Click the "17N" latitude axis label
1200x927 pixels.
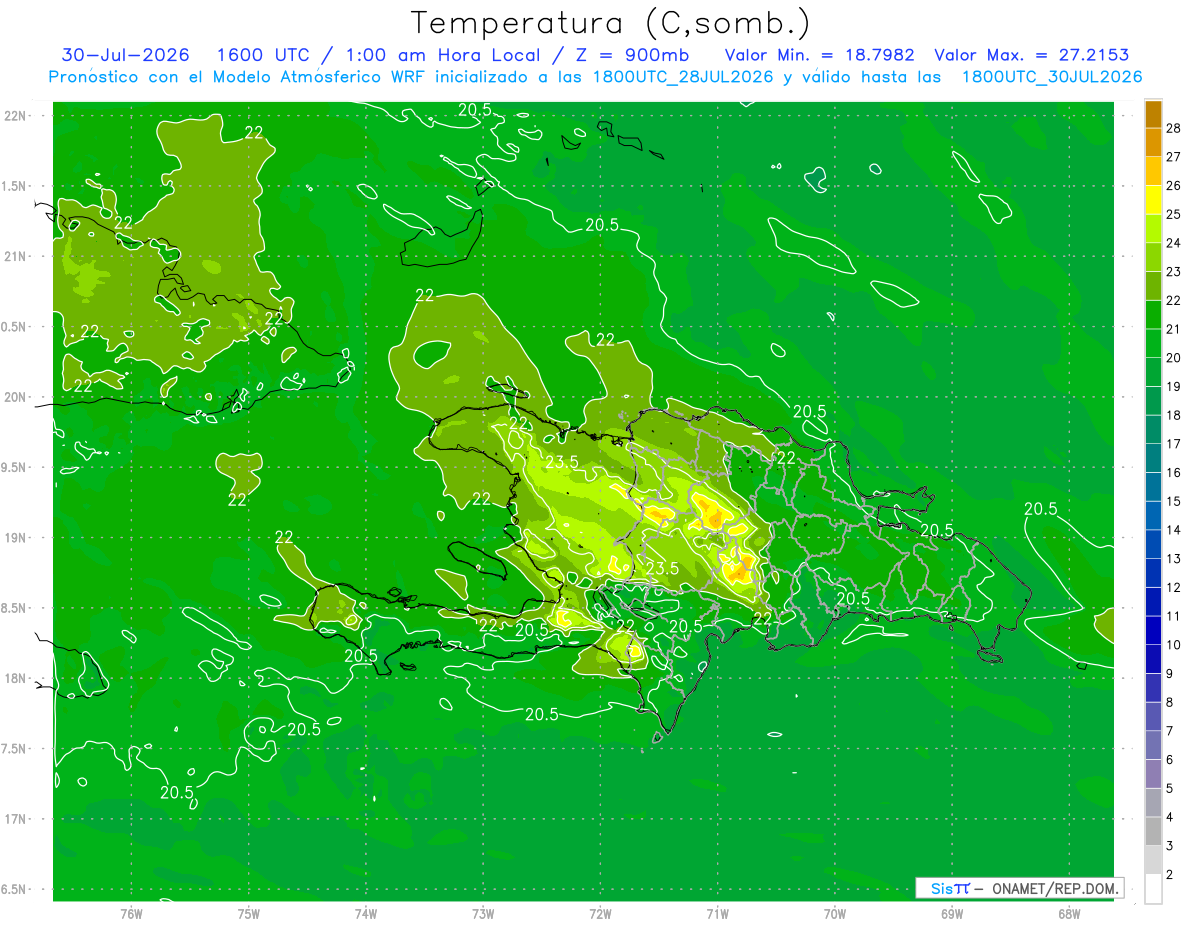point(17,819)
